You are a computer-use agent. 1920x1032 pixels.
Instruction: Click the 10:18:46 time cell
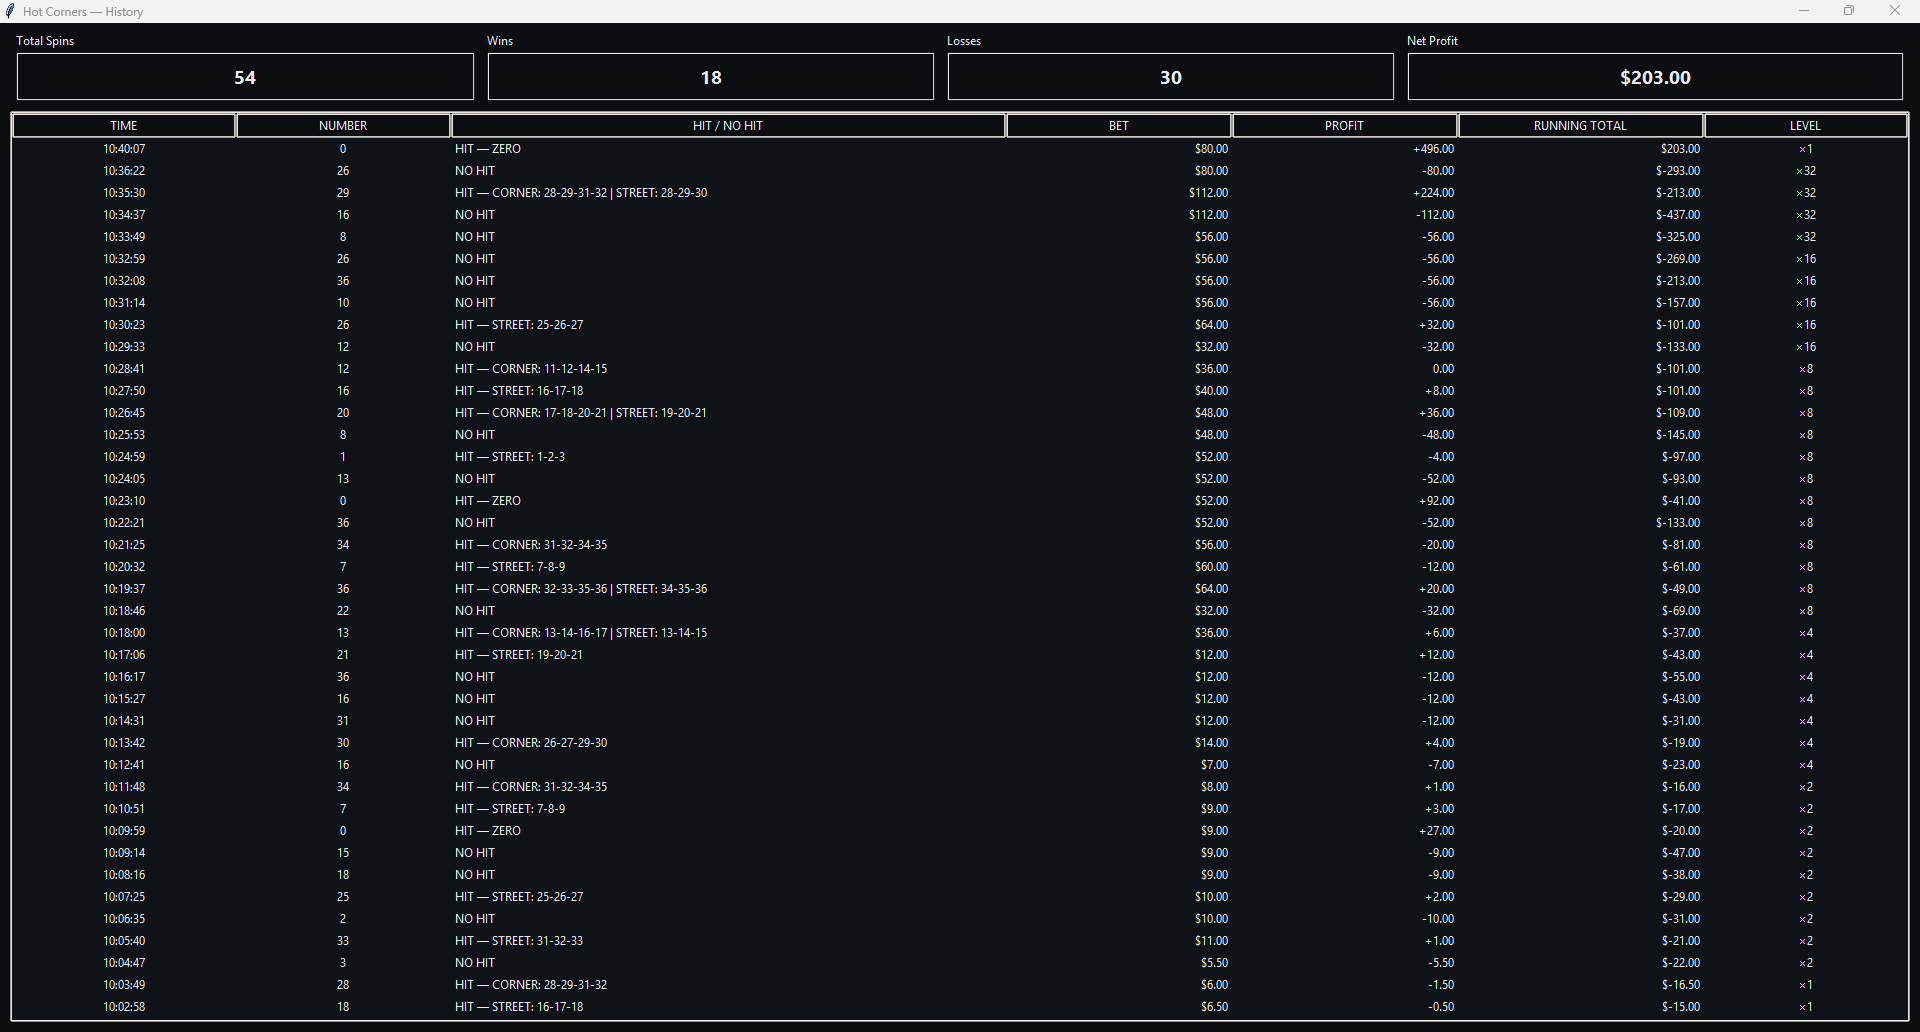(x=124, y=611)
